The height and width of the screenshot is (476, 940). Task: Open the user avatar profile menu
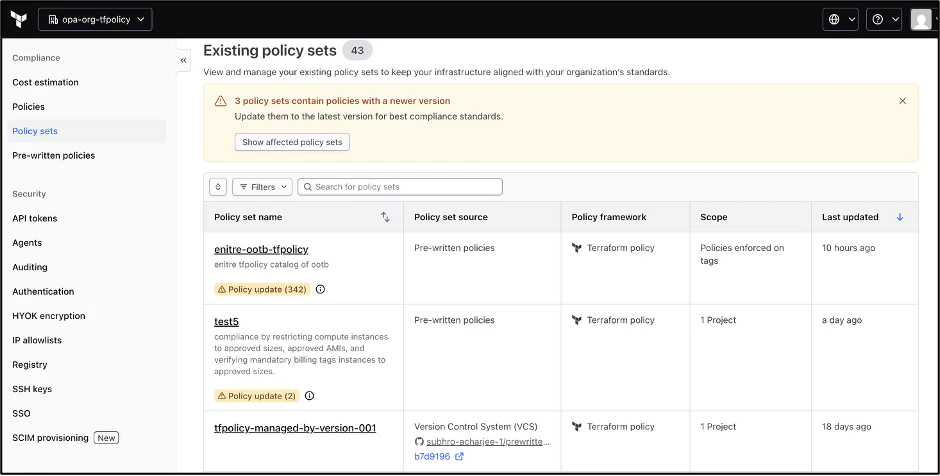point(921,19)
